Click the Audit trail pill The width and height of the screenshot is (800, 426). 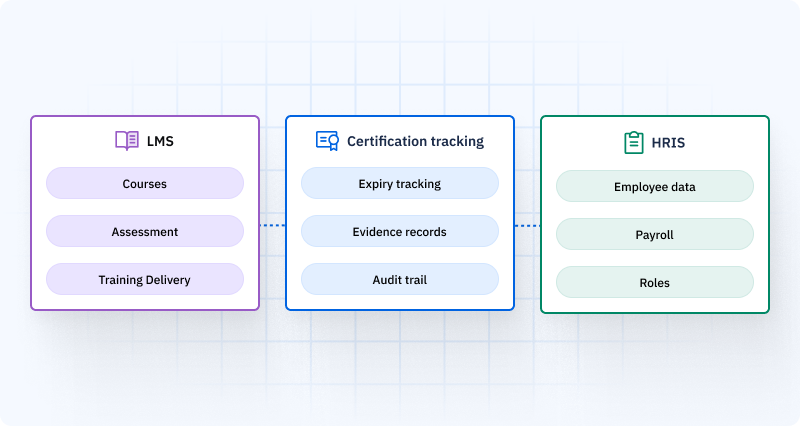(x=400, y=280)
